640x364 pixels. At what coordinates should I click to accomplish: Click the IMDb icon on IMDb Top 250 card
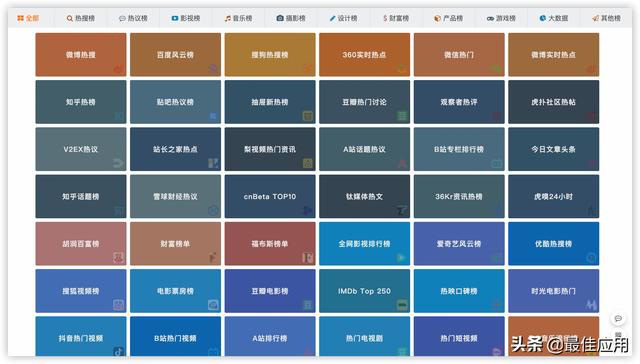402,305
